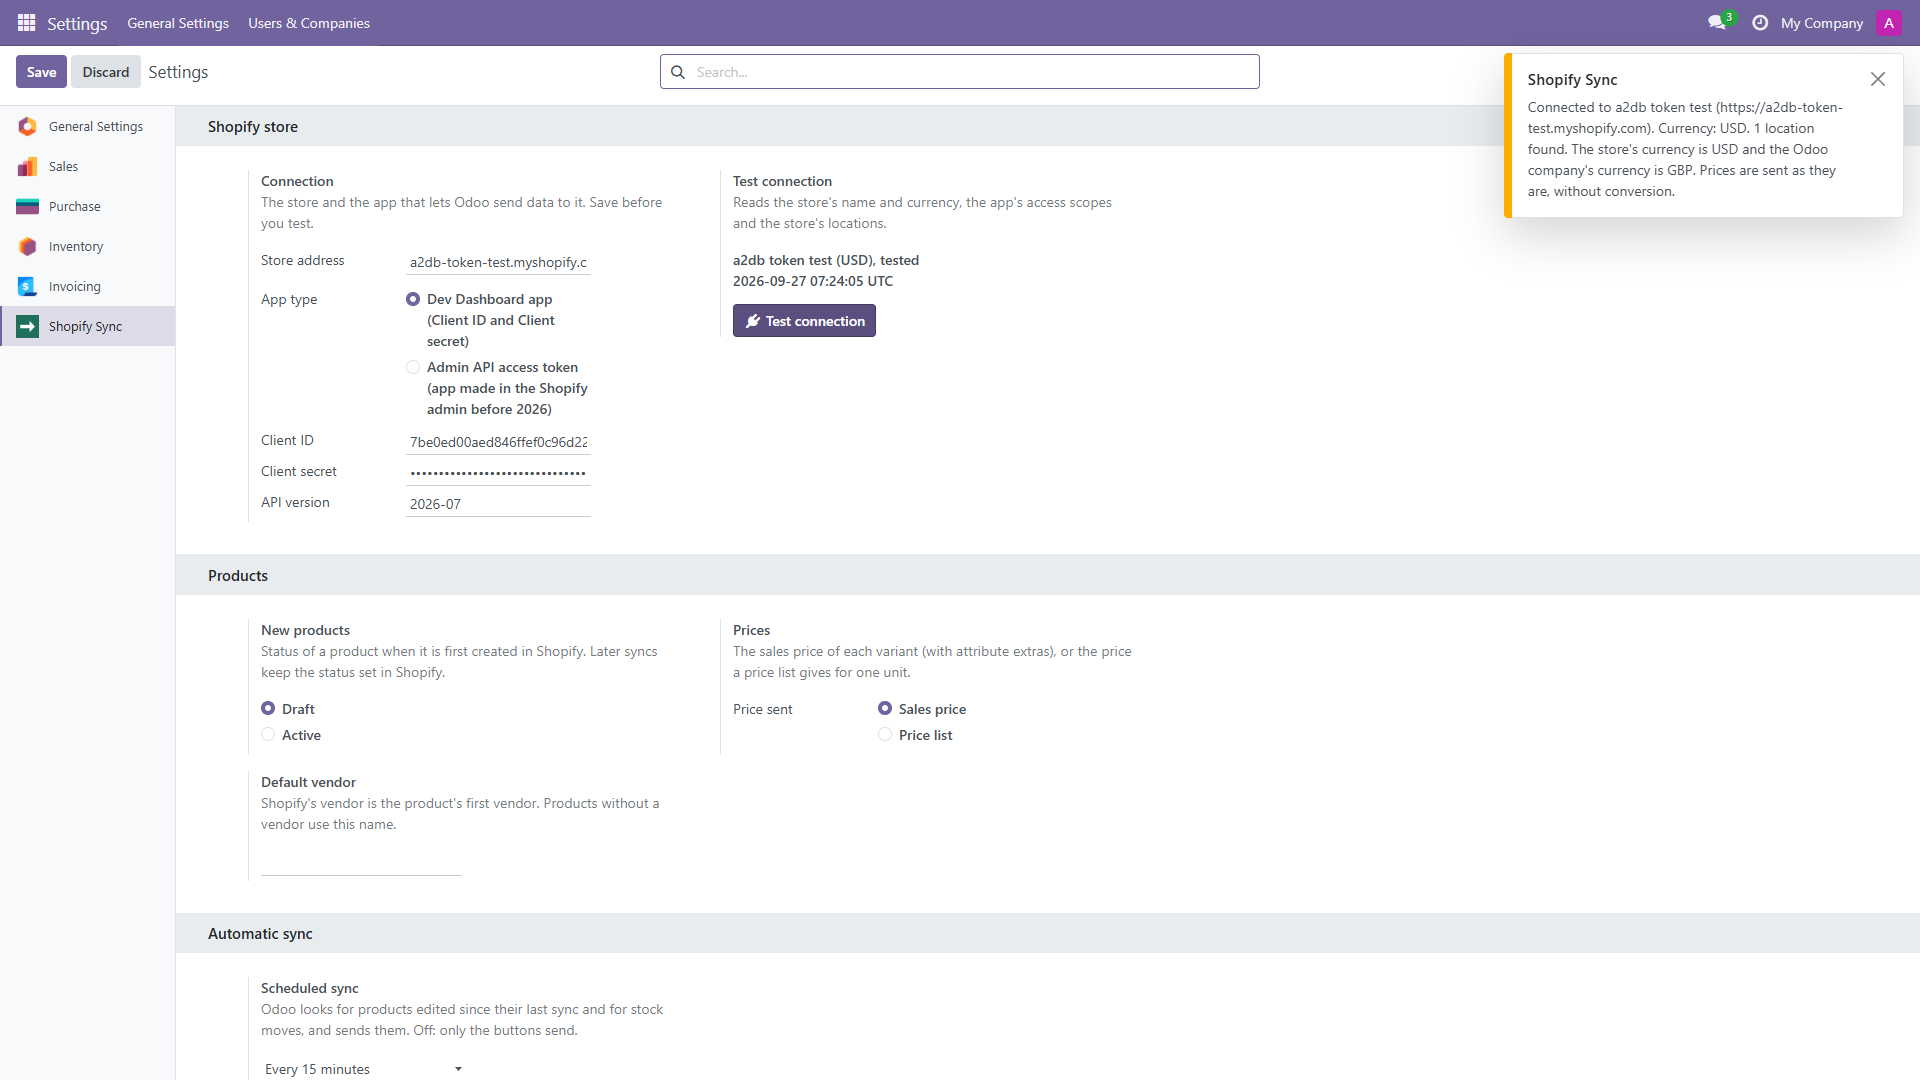Open the My Company switcher
Viewport: 1920px width, 1080px height.
point(1822,23)
